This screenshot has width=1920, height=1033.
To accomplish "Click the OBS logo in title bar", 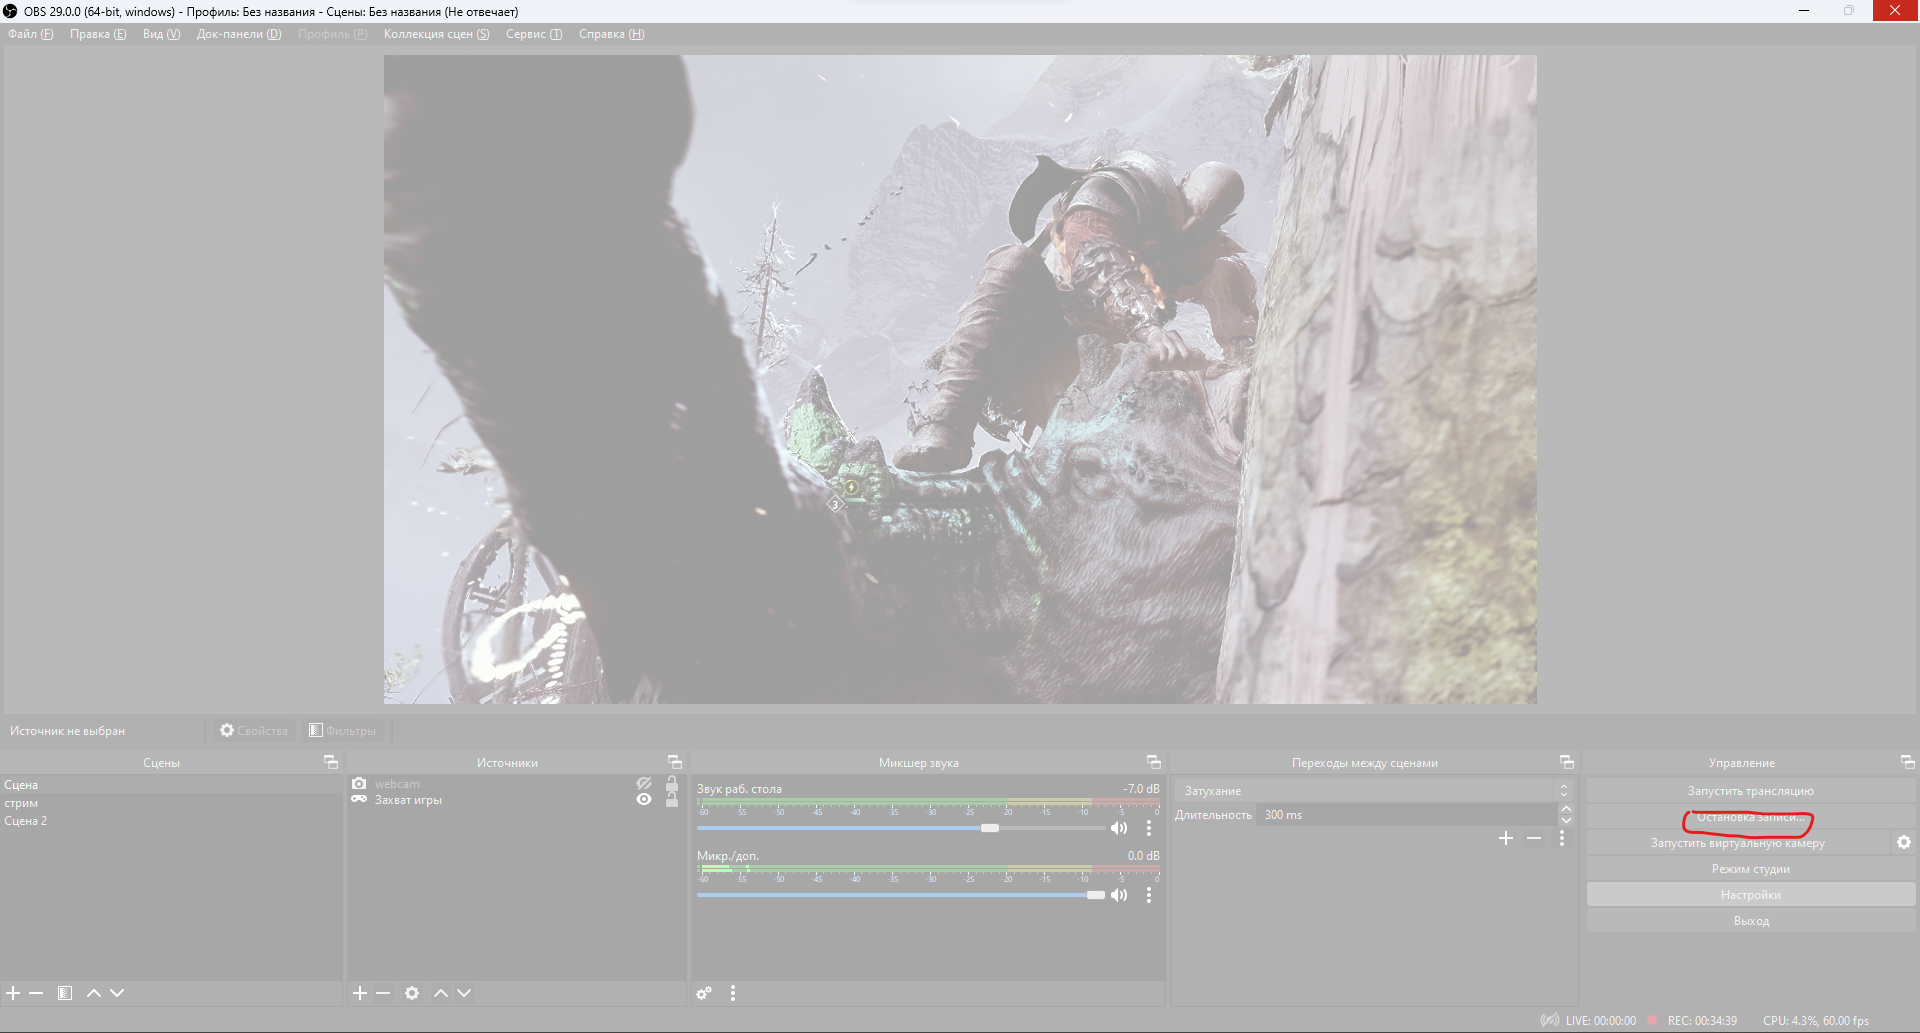I will tap(10, 11).
